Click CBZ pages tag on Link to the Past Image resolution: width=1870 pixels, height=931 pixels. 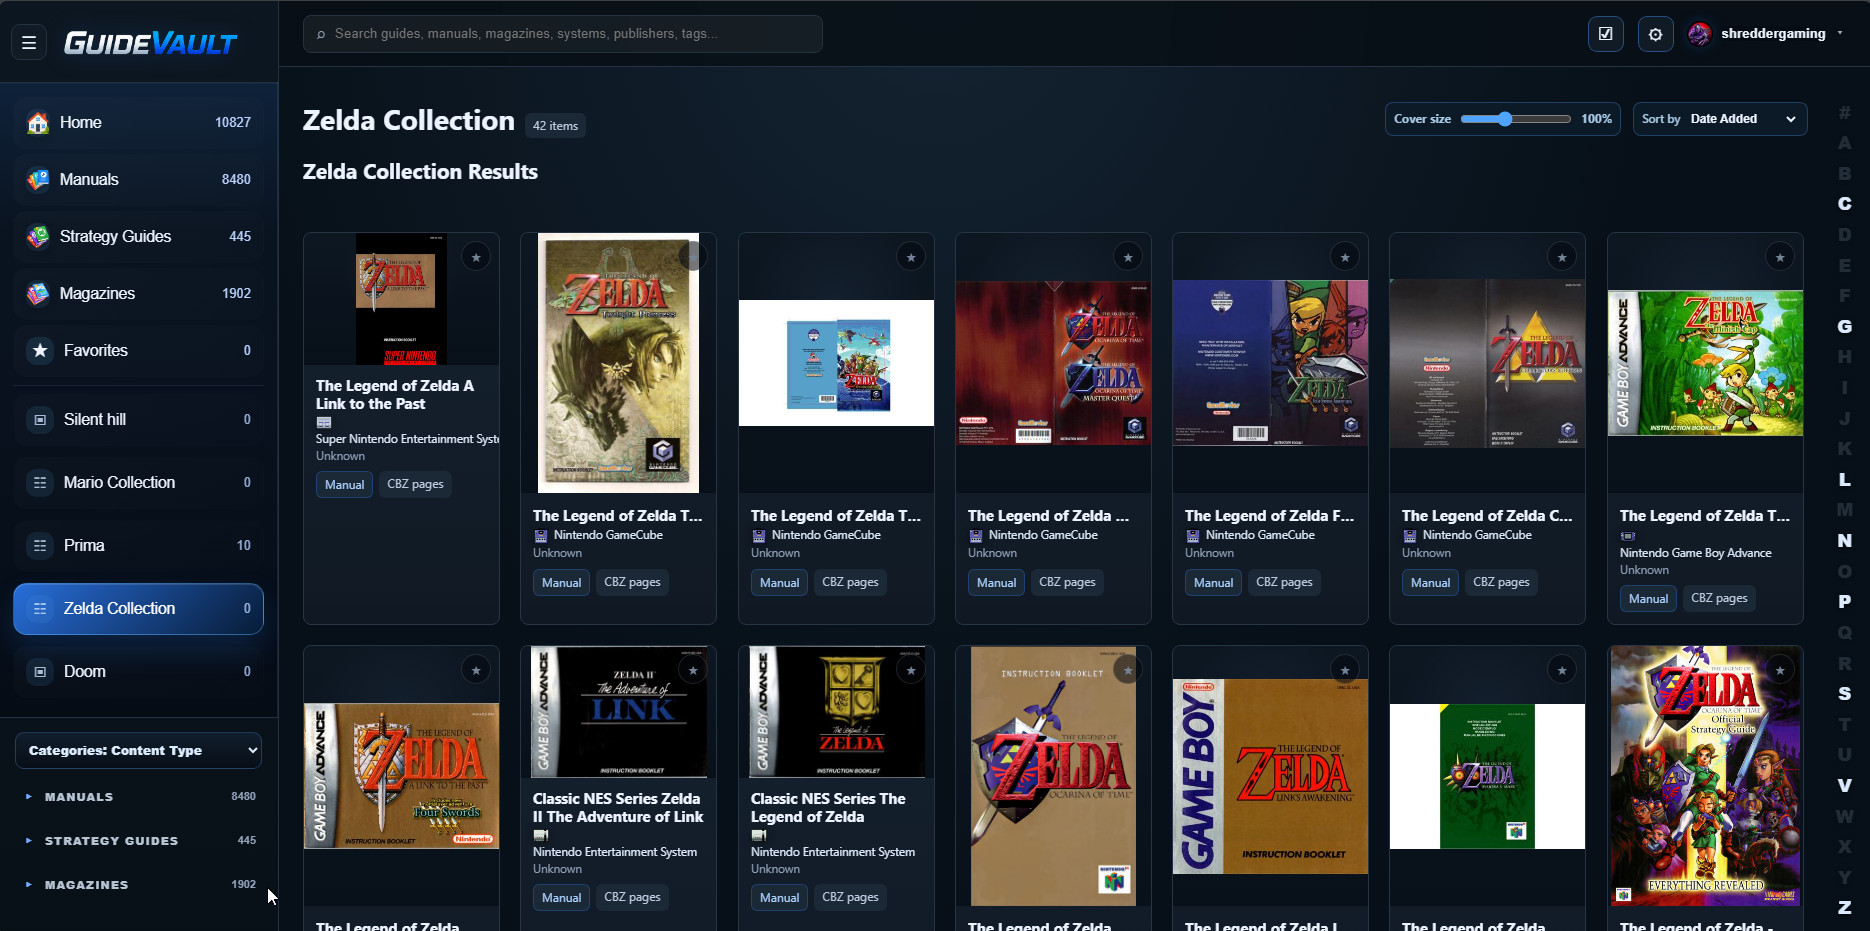pyautogui.click(x=415, y=484)
